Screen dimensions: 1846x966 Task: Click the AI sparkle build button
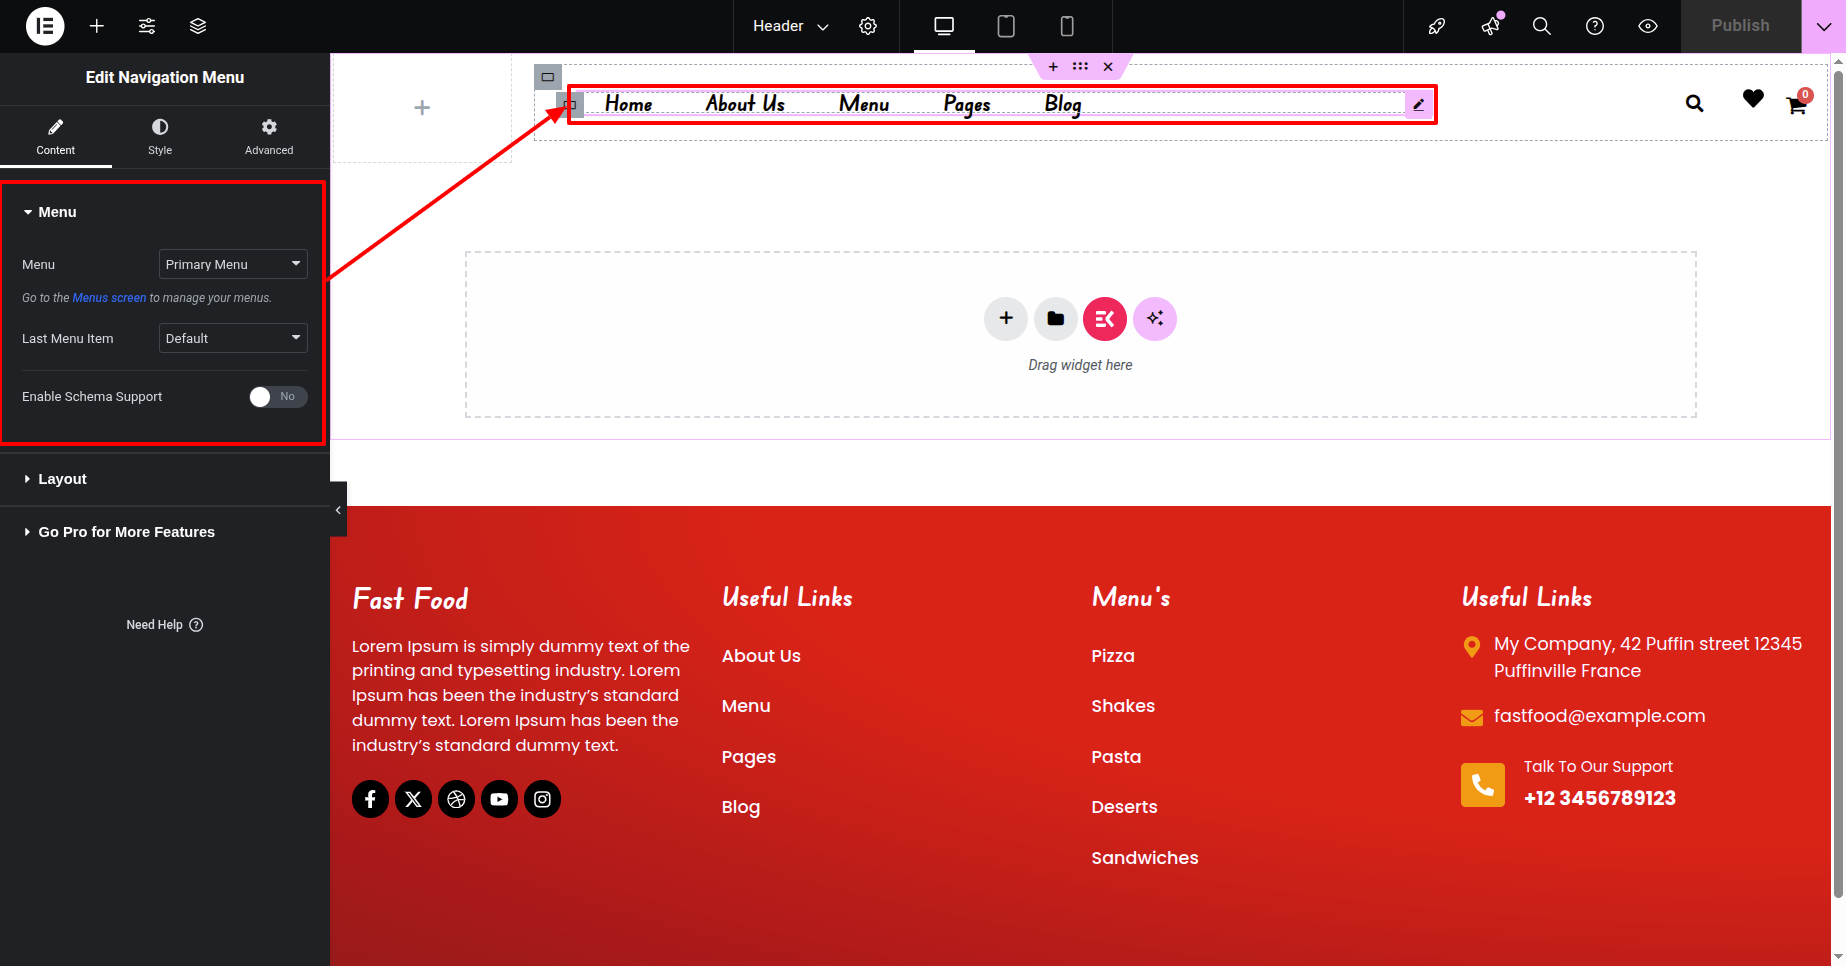(x=1155, y=319)
